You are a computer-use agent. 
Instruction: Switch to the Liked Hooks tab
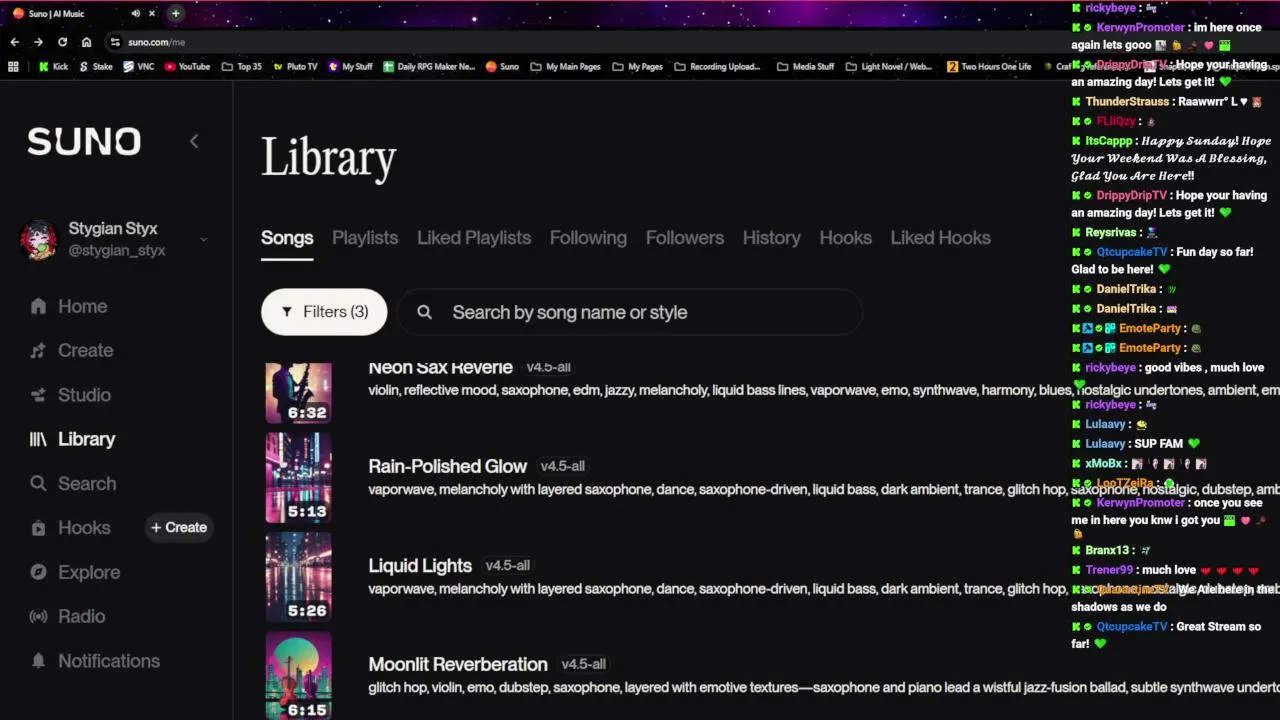(x=941, y=238)
